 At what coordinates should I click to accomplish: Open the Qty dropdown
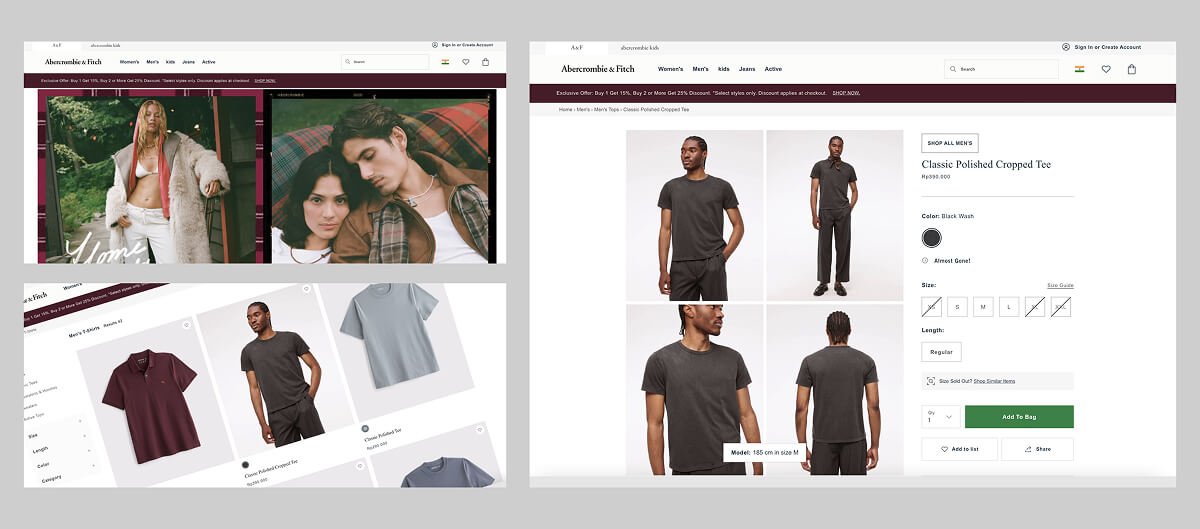point(940,417)
